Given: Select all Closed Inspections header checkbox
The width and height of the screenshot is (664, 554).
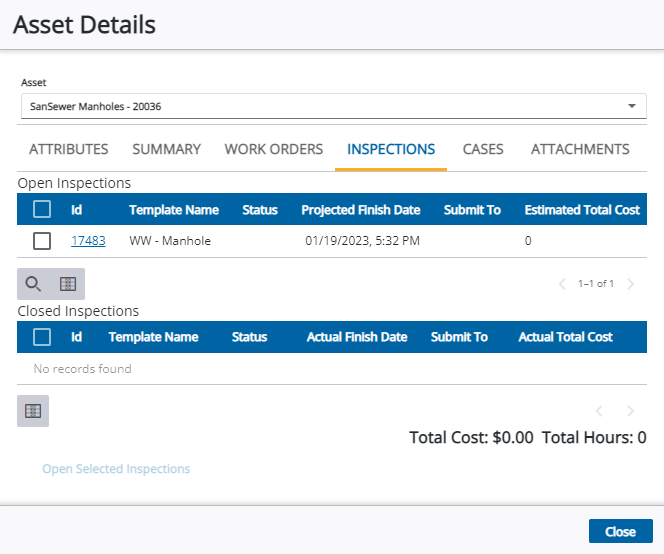Looking at the screenshot, I should tap(42, 337).
